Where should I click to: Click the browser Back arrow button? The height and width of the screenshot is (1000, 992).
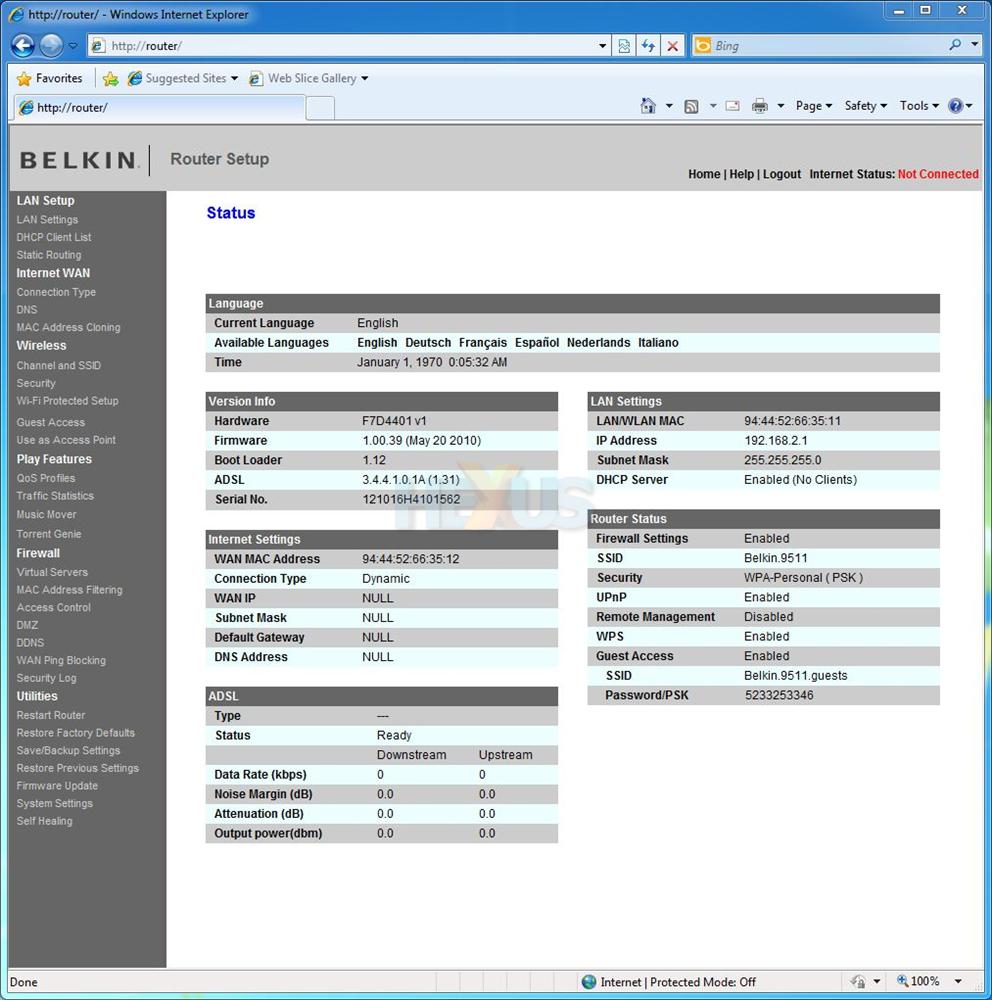click(23, 45)
